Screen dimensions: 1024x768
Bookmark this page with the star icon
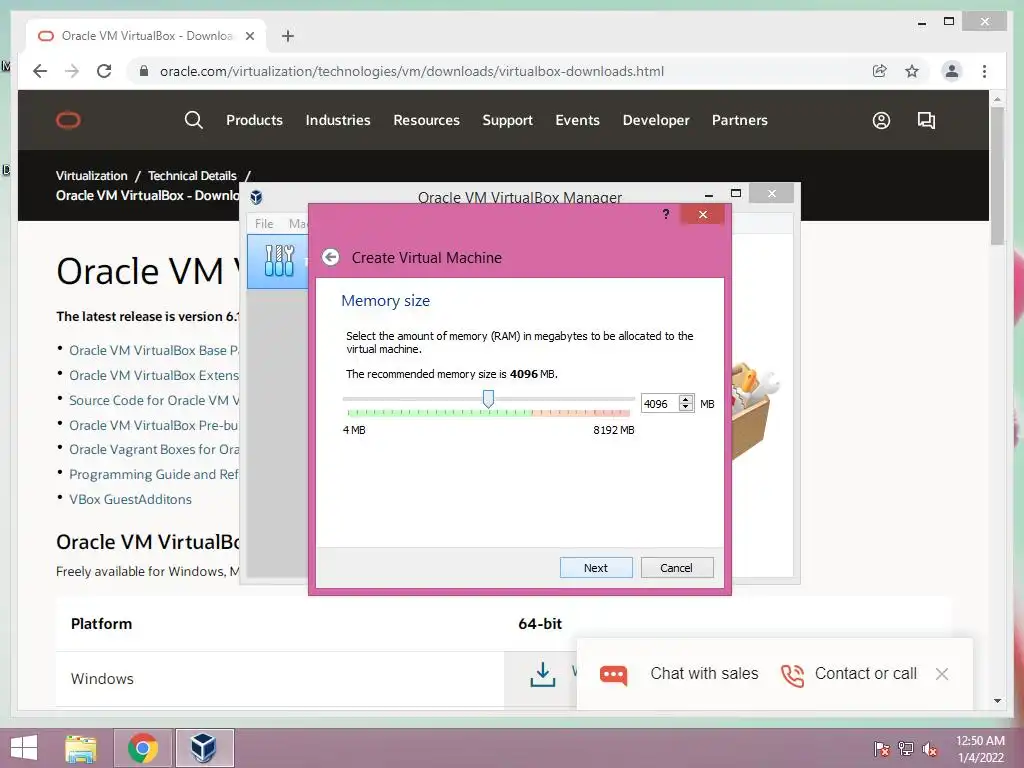tap(912, 71)
